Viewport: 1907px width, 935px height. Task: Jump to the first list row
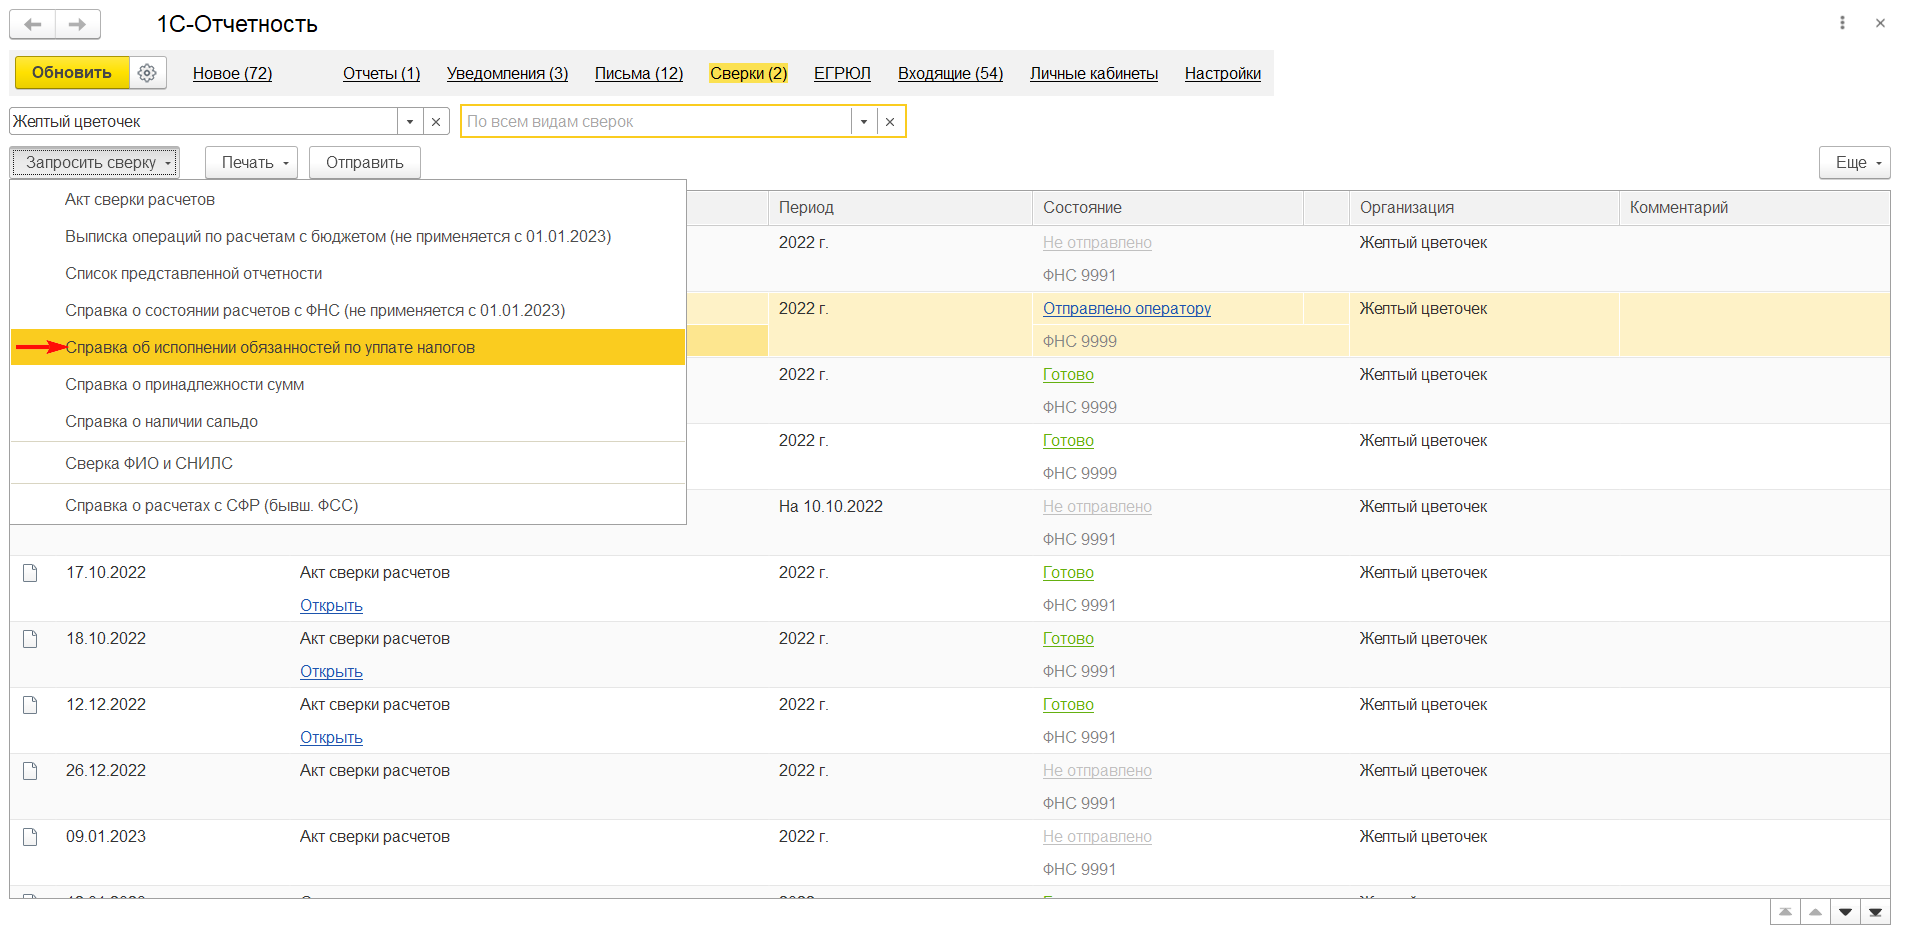pyautogui.click(x=1785, y=912)
